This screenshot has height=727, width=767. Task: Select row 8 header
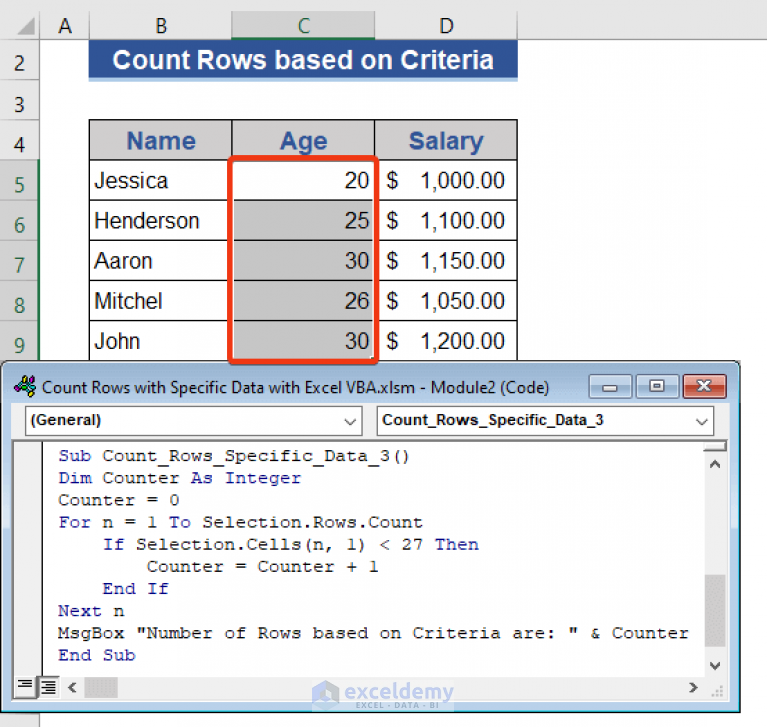(x=20, y=301)
